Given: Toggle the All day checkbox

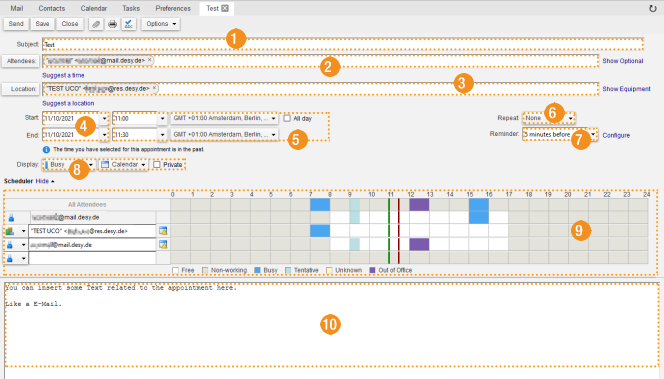Looking at the screenshot, I should click(x=287, y=118).
